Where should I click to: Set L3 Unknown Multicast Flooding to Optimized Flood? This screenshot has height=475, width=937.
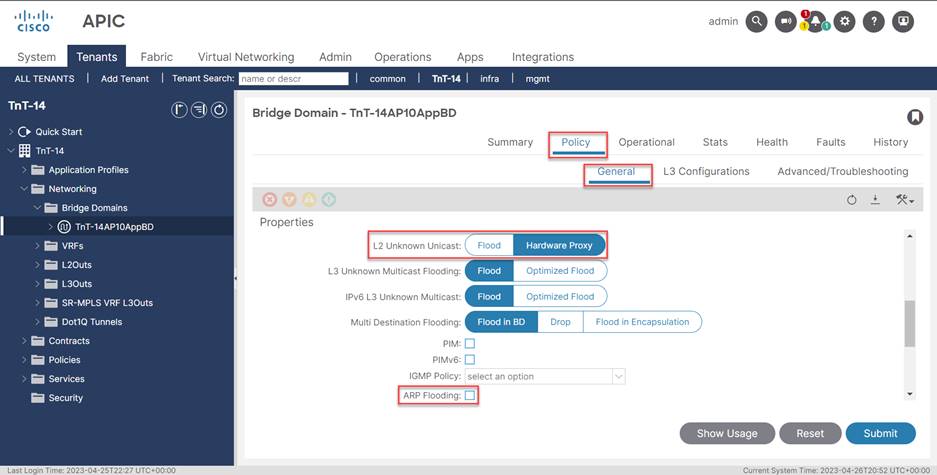(x=560, y=271)
